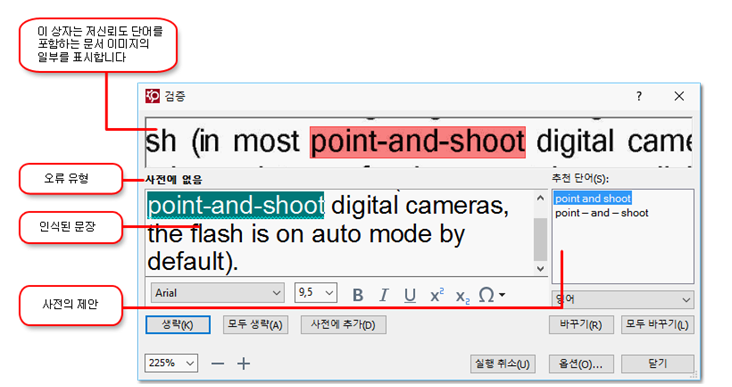
Task: Select suggestion 'point – and – shoot'
Action: pyautogui.click(x=601, y=213)
